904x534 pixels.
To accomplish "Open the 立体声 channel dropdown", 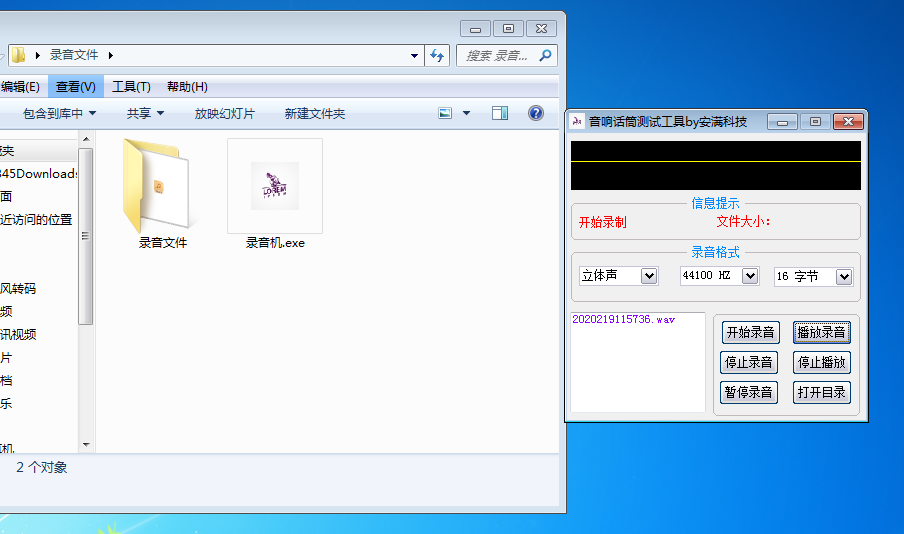I will pos(648,276).
